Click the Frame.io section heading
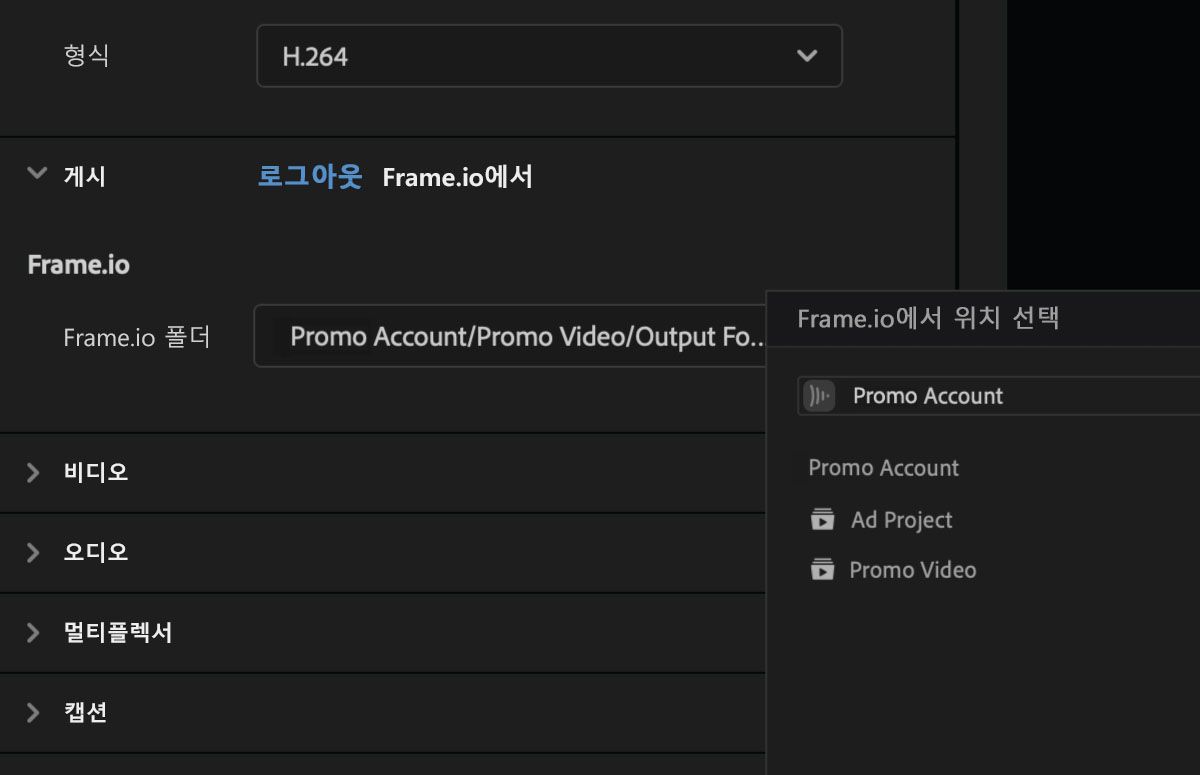Screen dimensions: 1200x775 [x=79, y=265]
